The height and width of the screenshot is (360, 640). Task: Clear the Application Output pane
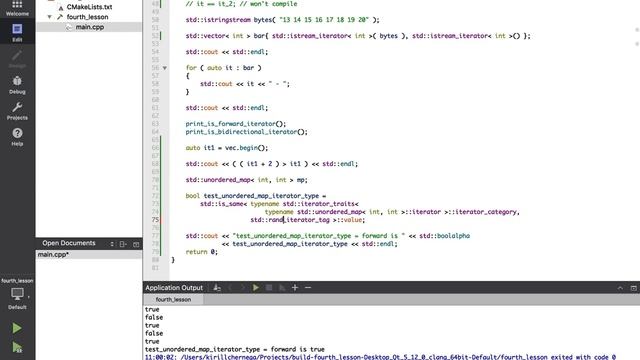[217, 288]
